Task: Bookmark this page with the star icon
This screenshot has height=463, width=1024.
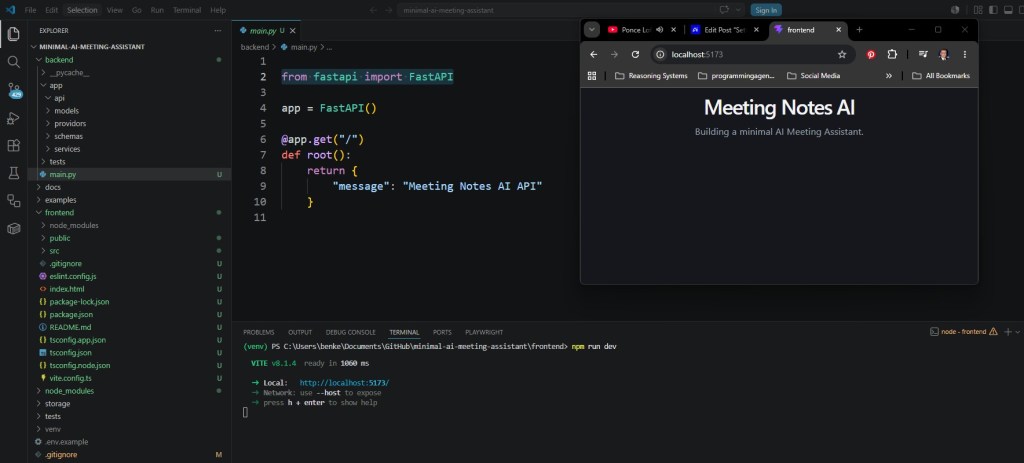Action: click(842, 55)
